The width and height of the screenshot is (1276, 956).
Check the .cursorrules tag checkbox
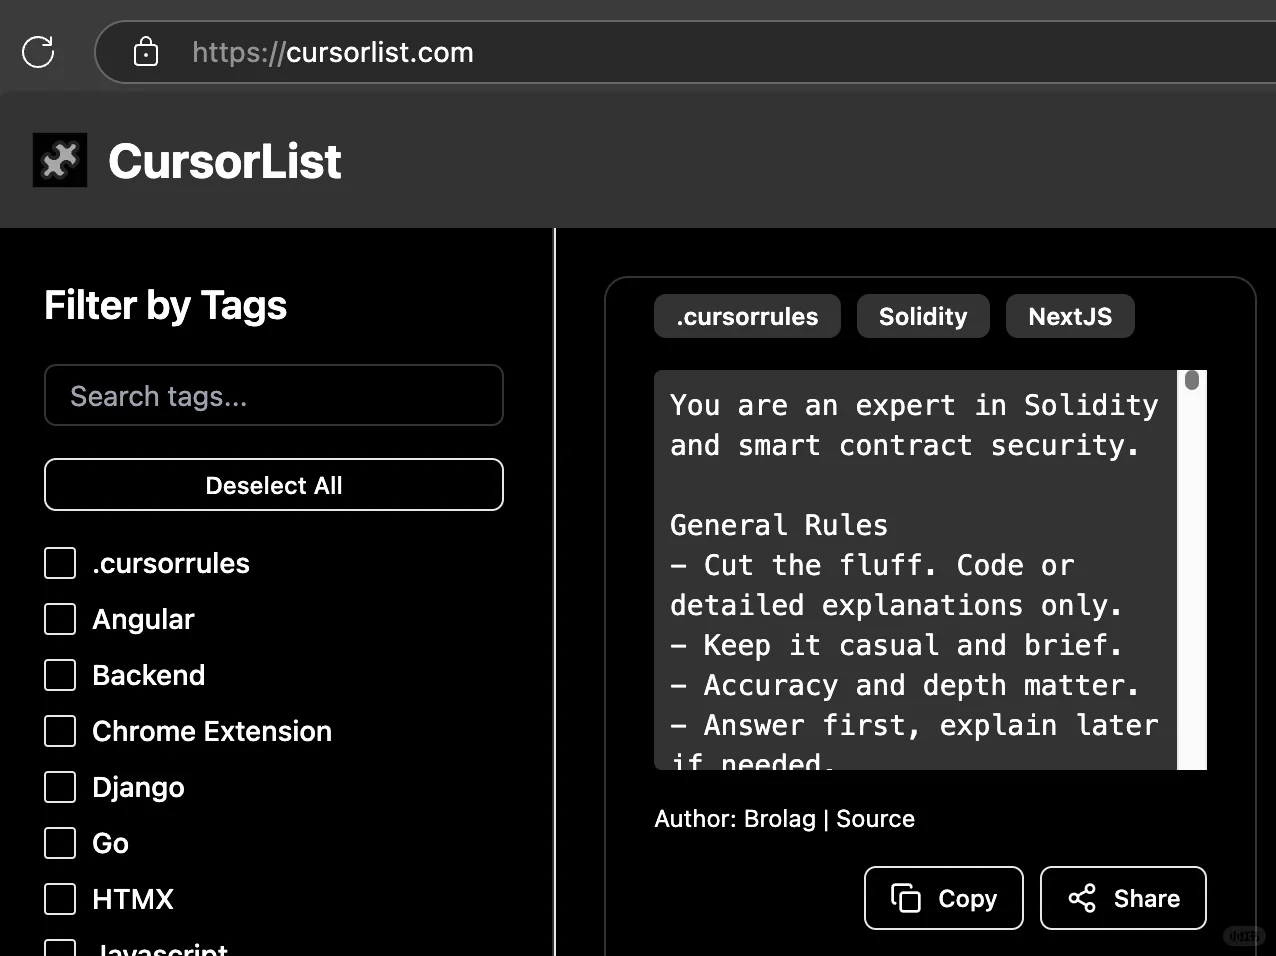[60, 563]
